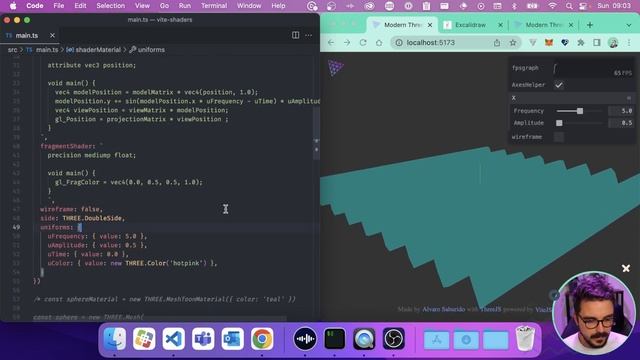Image resolution: width=640 pixels, height=360 pixels.
Task: Open the MetaMask fox extension
Action: pyautogui.click(x=549, y=42)
